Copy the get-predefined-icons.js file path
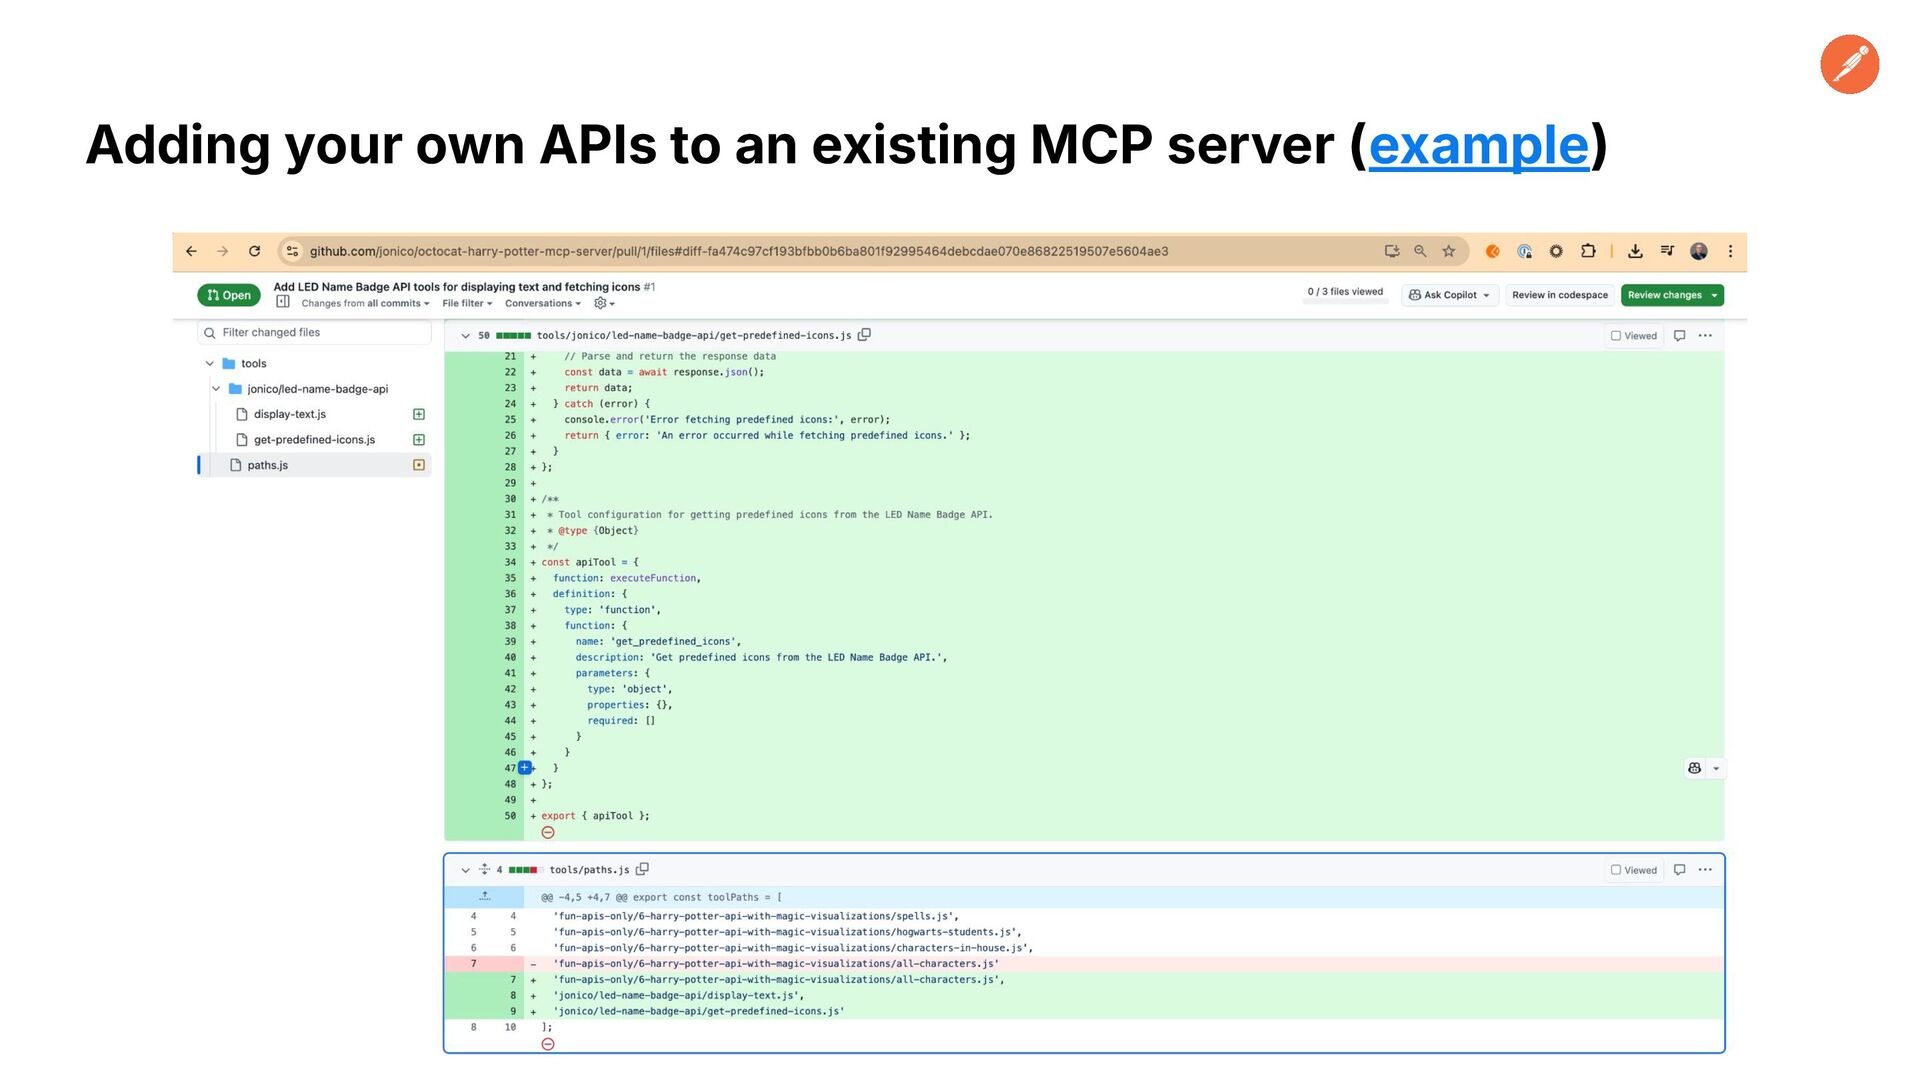1920x1080 pixels. [x=865, y=335]
